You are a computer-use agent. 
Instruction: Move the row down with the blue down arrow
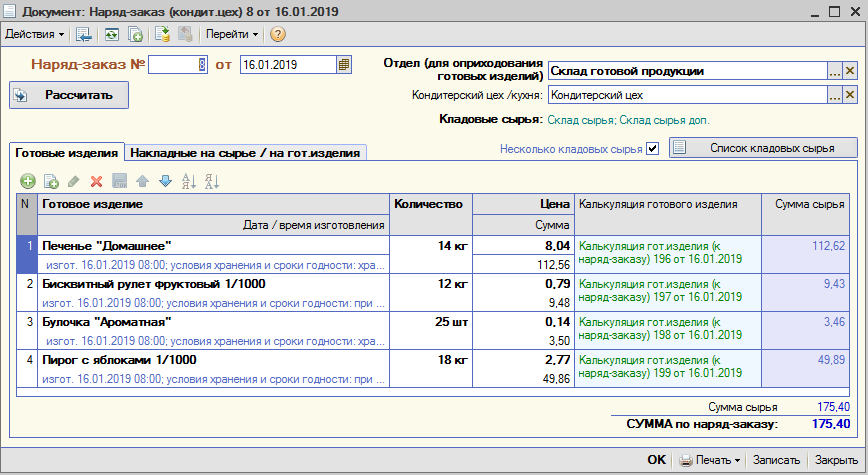pos(166,181)
